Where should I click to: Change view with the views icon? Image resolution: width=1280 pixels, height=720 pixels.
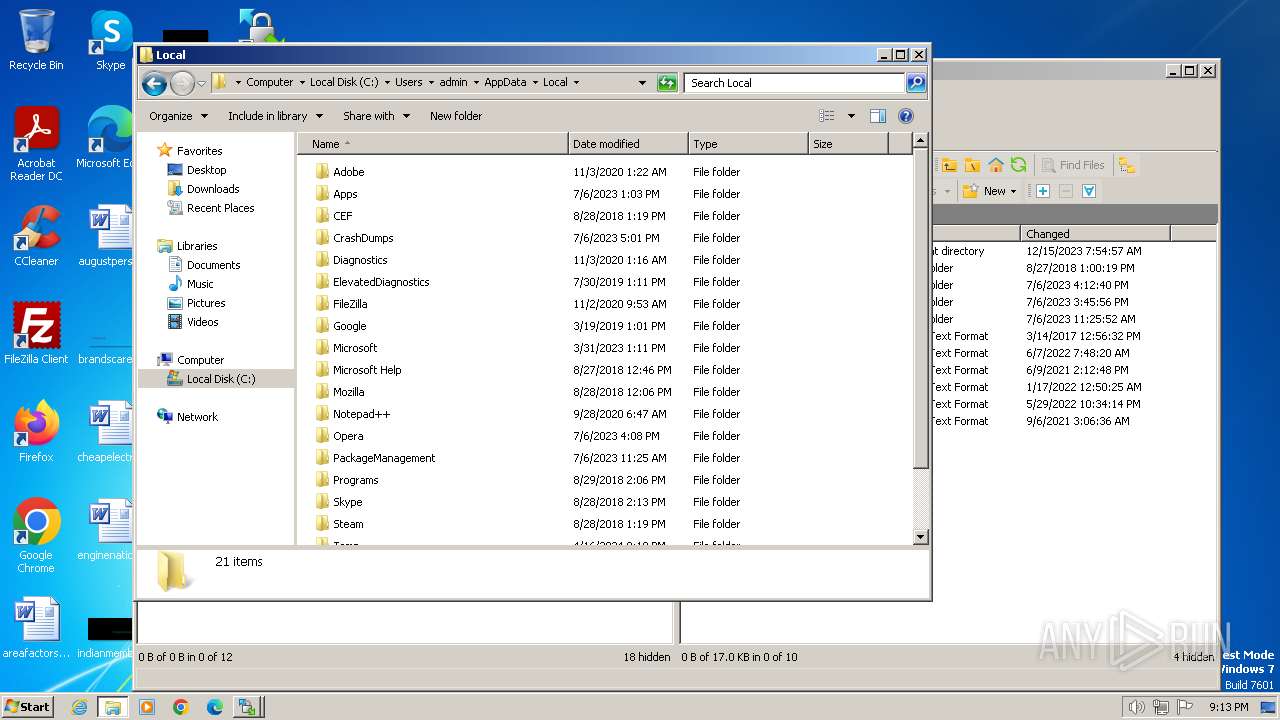click(x=827, y=116)
